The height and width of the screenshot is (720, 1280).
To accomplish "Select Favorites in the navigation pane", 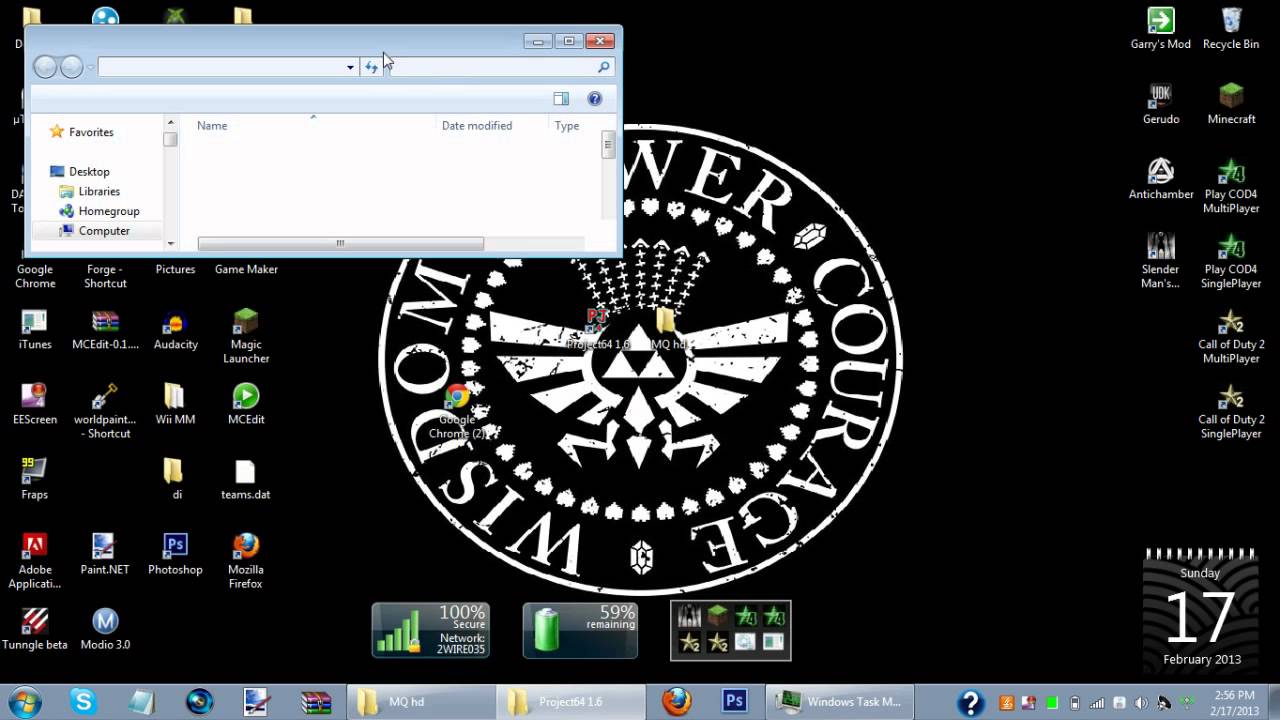I will (91, 132).
